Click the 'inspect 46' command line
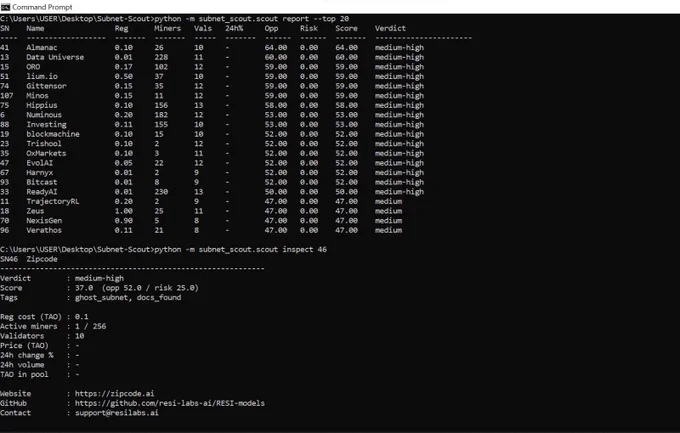This screenshot has width=680, height=433. tap(241, 249)
